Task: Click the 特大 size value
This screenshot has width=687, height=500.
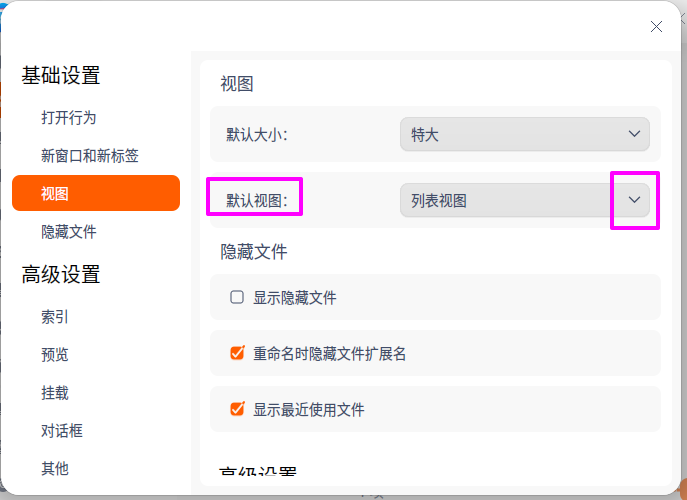Action: click(x=426, y=134)
